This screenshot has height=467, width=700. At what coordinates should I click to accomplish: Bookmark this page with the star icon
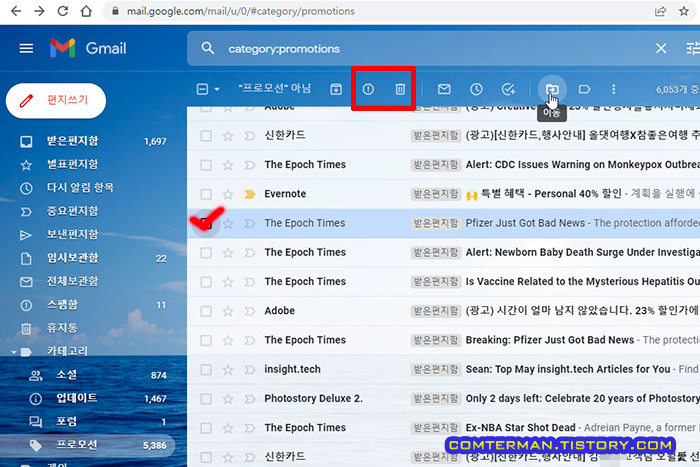click(x=683, y=11)
